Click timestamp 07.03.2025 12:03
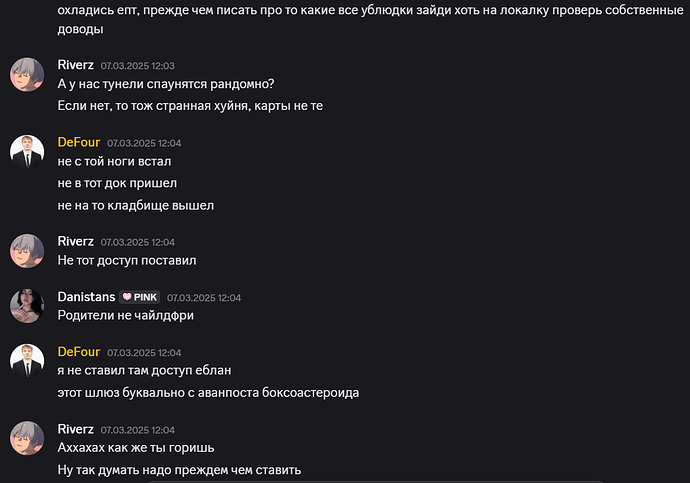This screenshot has width=690, height=483. tap(138, 66)
